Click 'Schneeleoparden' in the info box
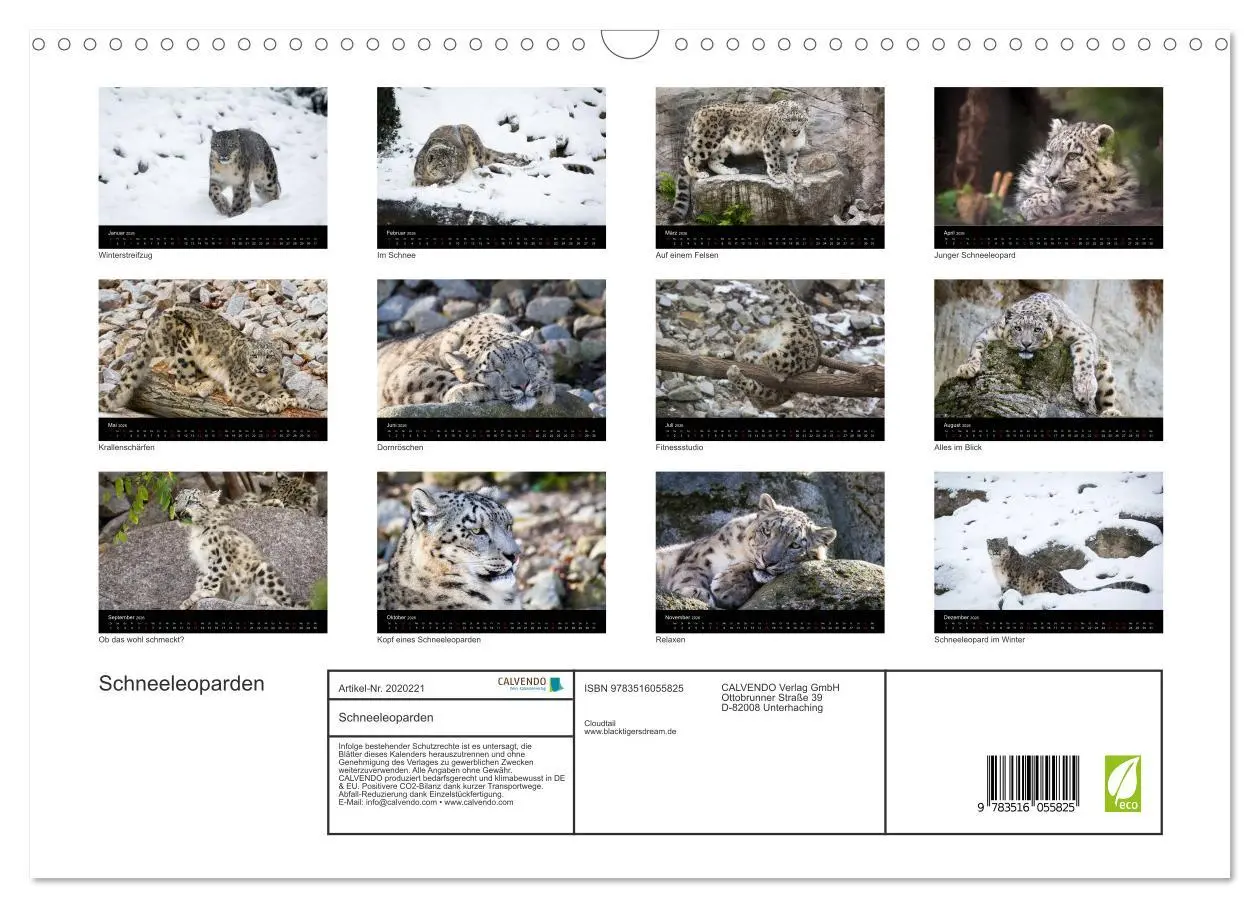 point(386,718)
